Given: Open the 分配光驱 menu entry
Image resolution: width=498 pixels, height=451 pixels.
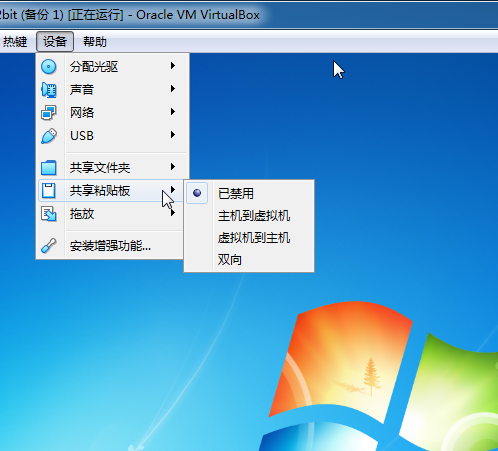Looking at the screenshot, I should click(x=112, y=67).
